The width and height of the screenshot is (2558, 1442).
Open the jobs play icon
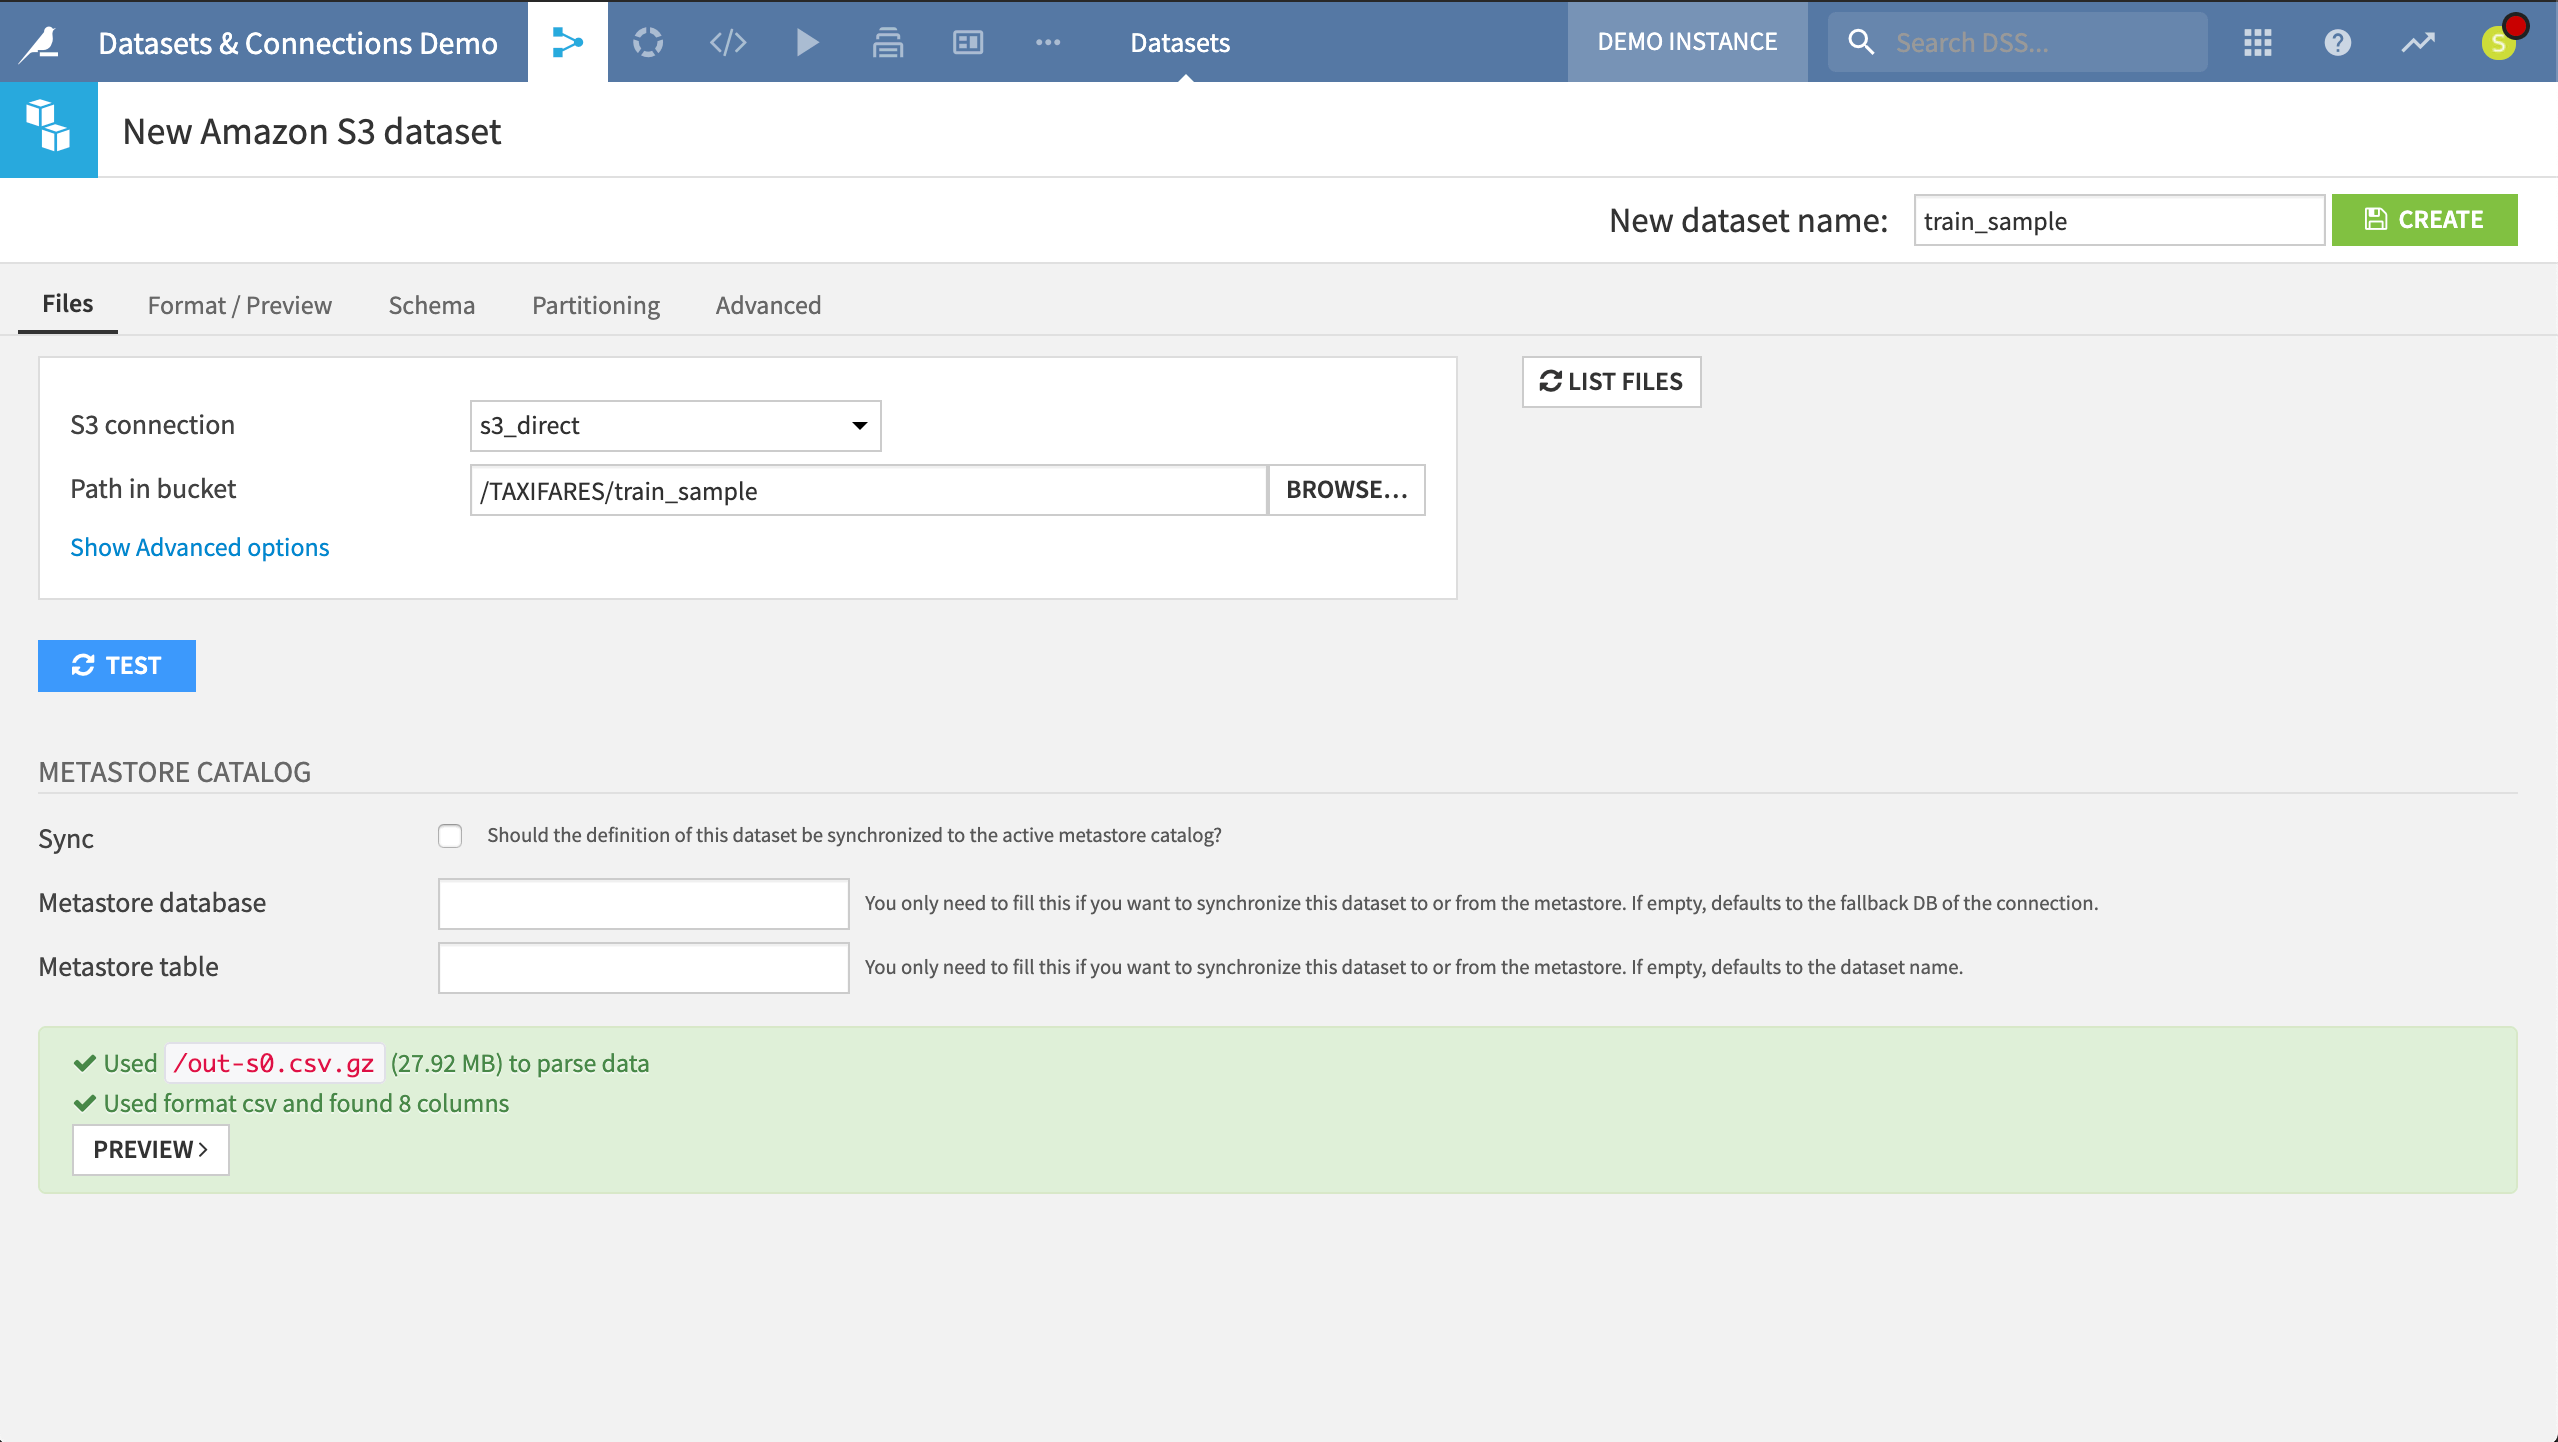point(806,42)
